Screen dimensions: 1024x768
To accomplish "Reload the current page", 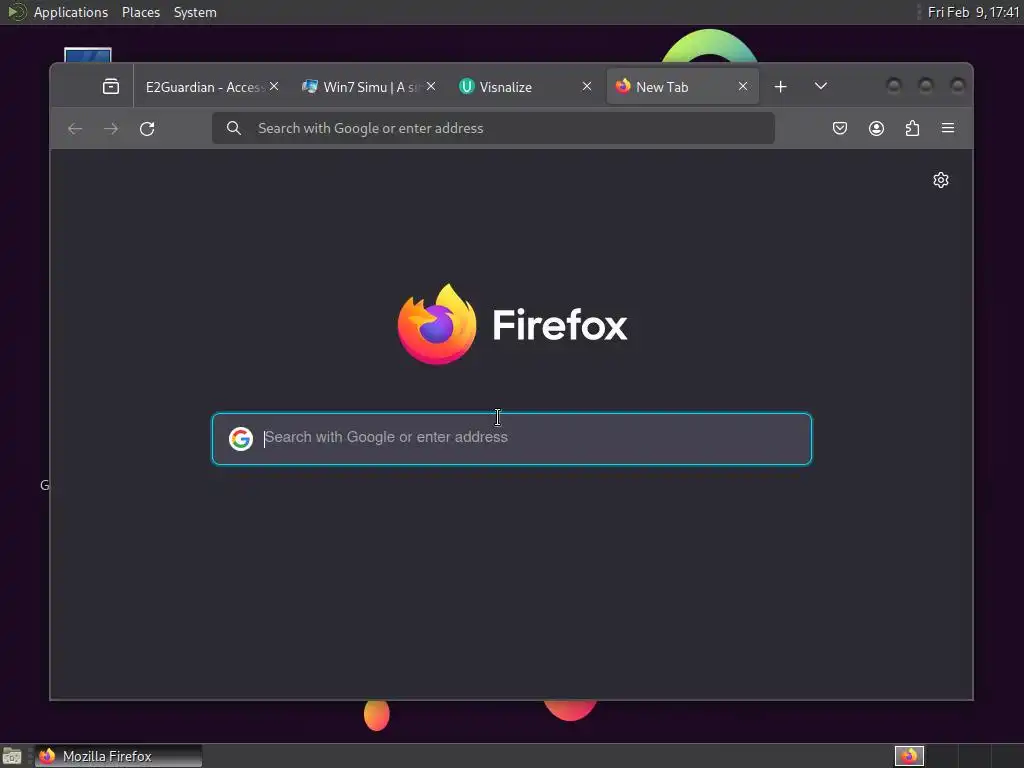I will point(147,129).
